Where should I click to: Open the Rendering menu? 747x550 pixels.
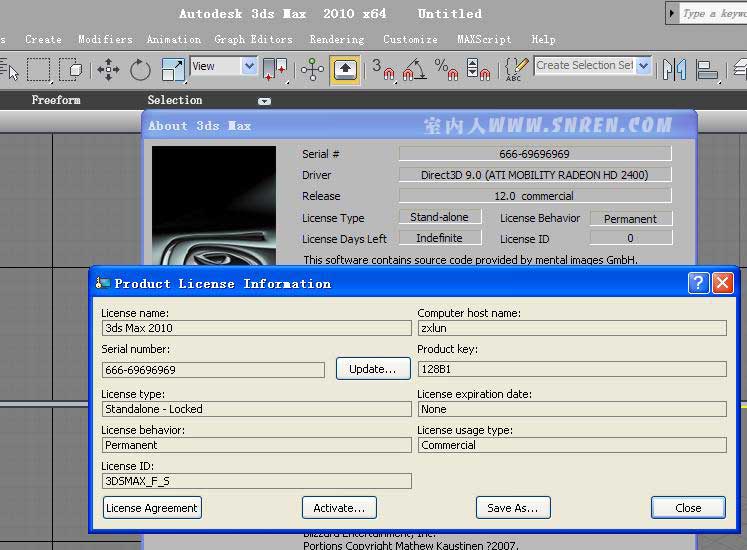click(x=336, y=39)
